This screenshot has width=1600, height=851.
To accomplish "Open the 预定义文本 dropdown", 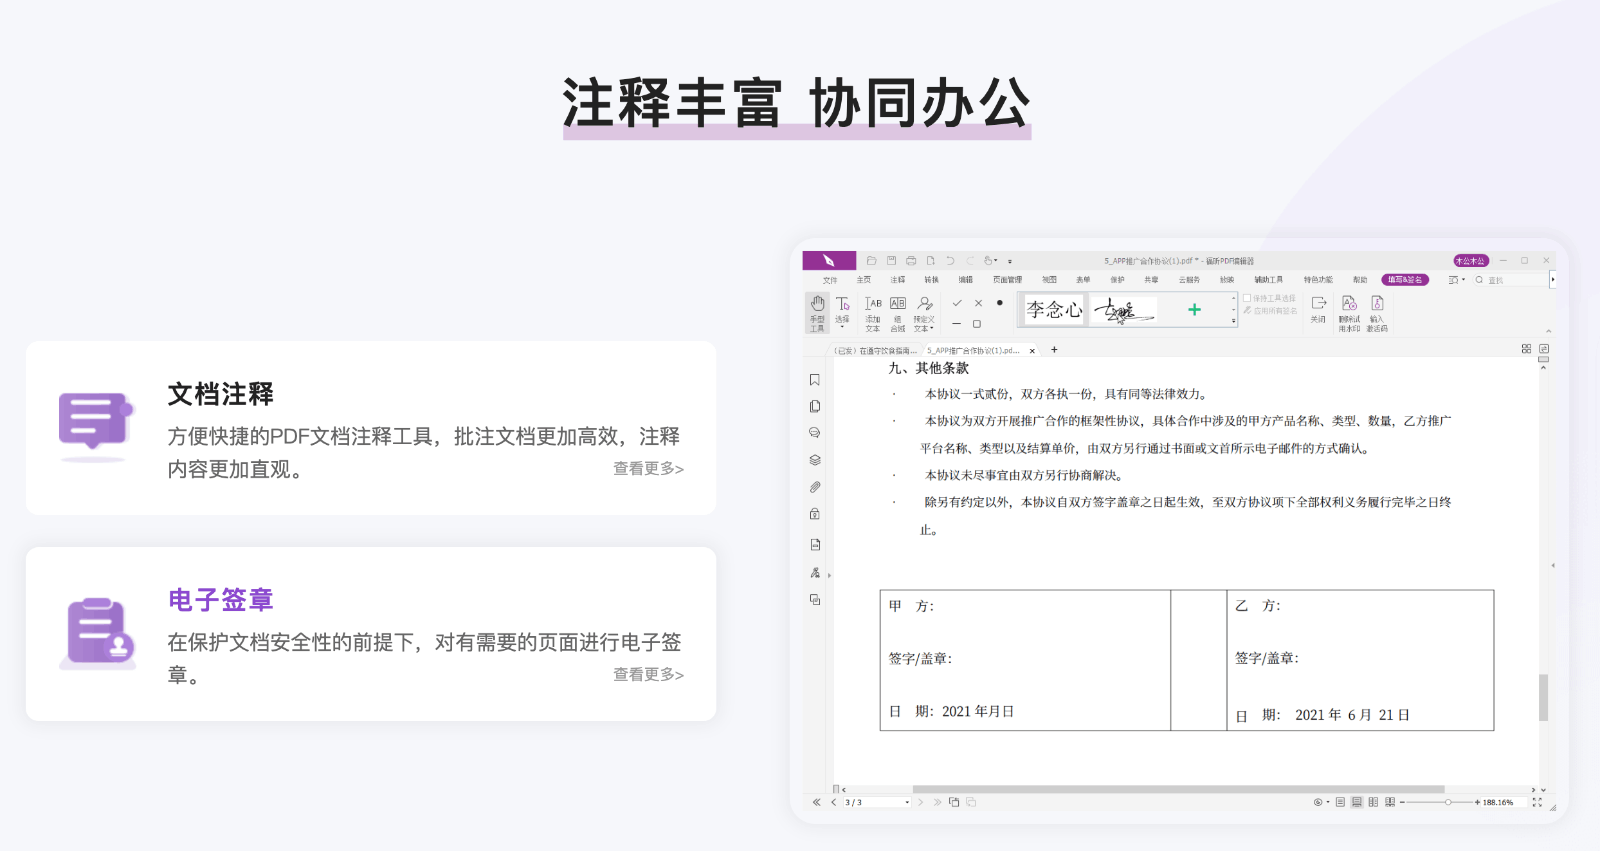I will pyautogui.click(x=925, y=313).
